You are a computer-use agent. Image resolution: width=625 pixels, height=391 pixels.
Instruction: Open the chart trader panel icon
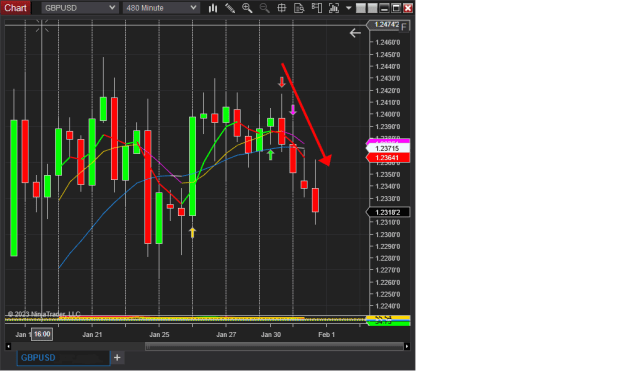tap(317, 8)
